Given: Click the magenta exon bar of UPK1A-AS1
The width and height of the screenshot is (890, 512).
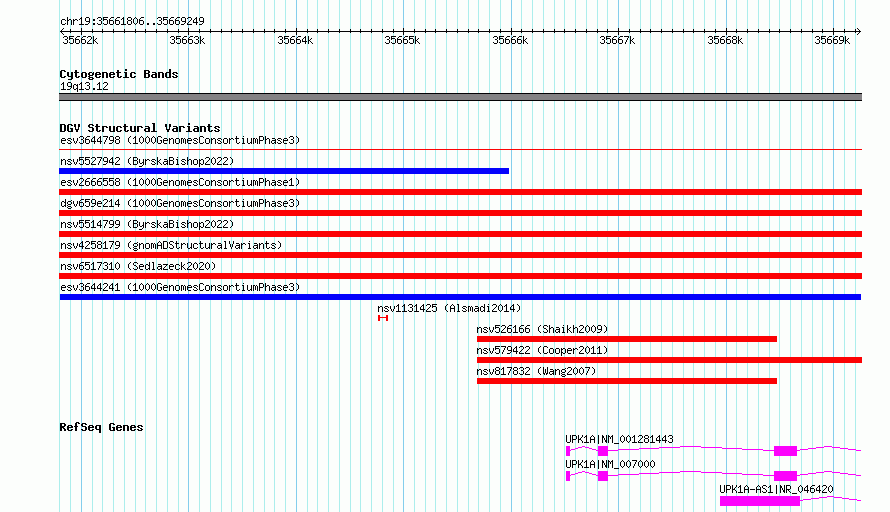Looking at the screenshot, I should (759, 501).
